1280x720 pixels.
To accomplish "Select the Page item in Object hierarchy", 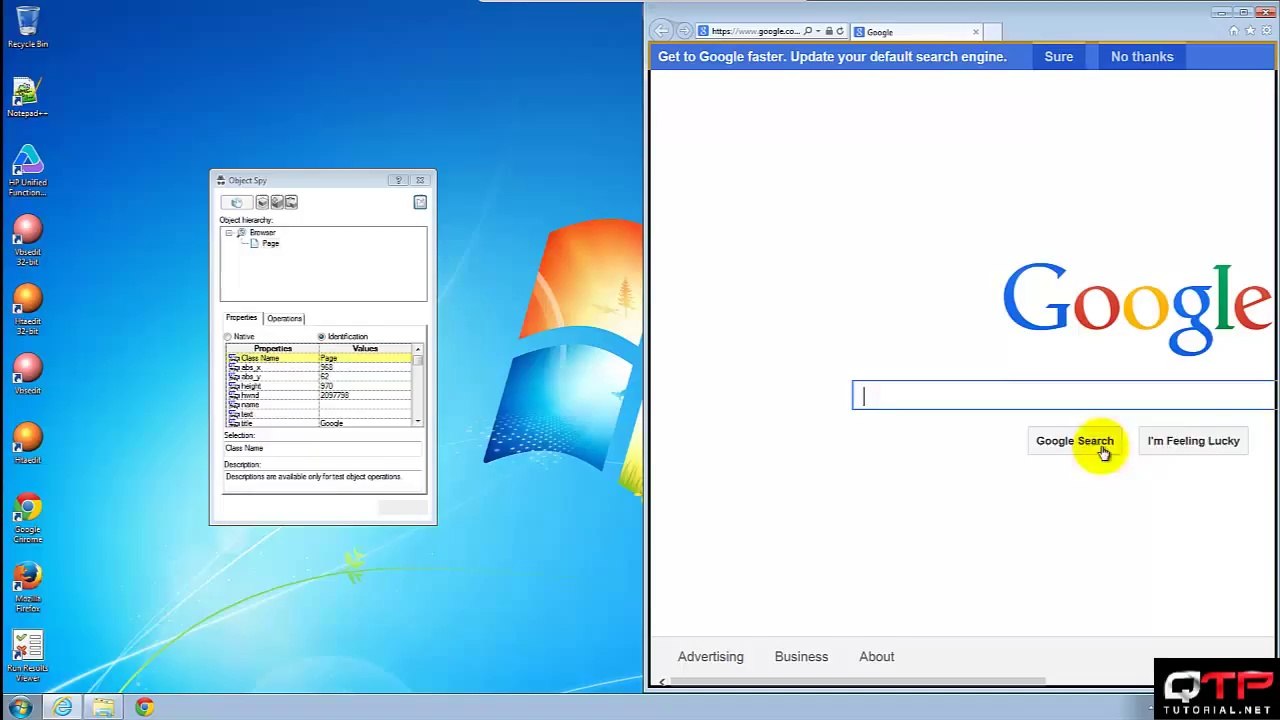I will [270, 244].
